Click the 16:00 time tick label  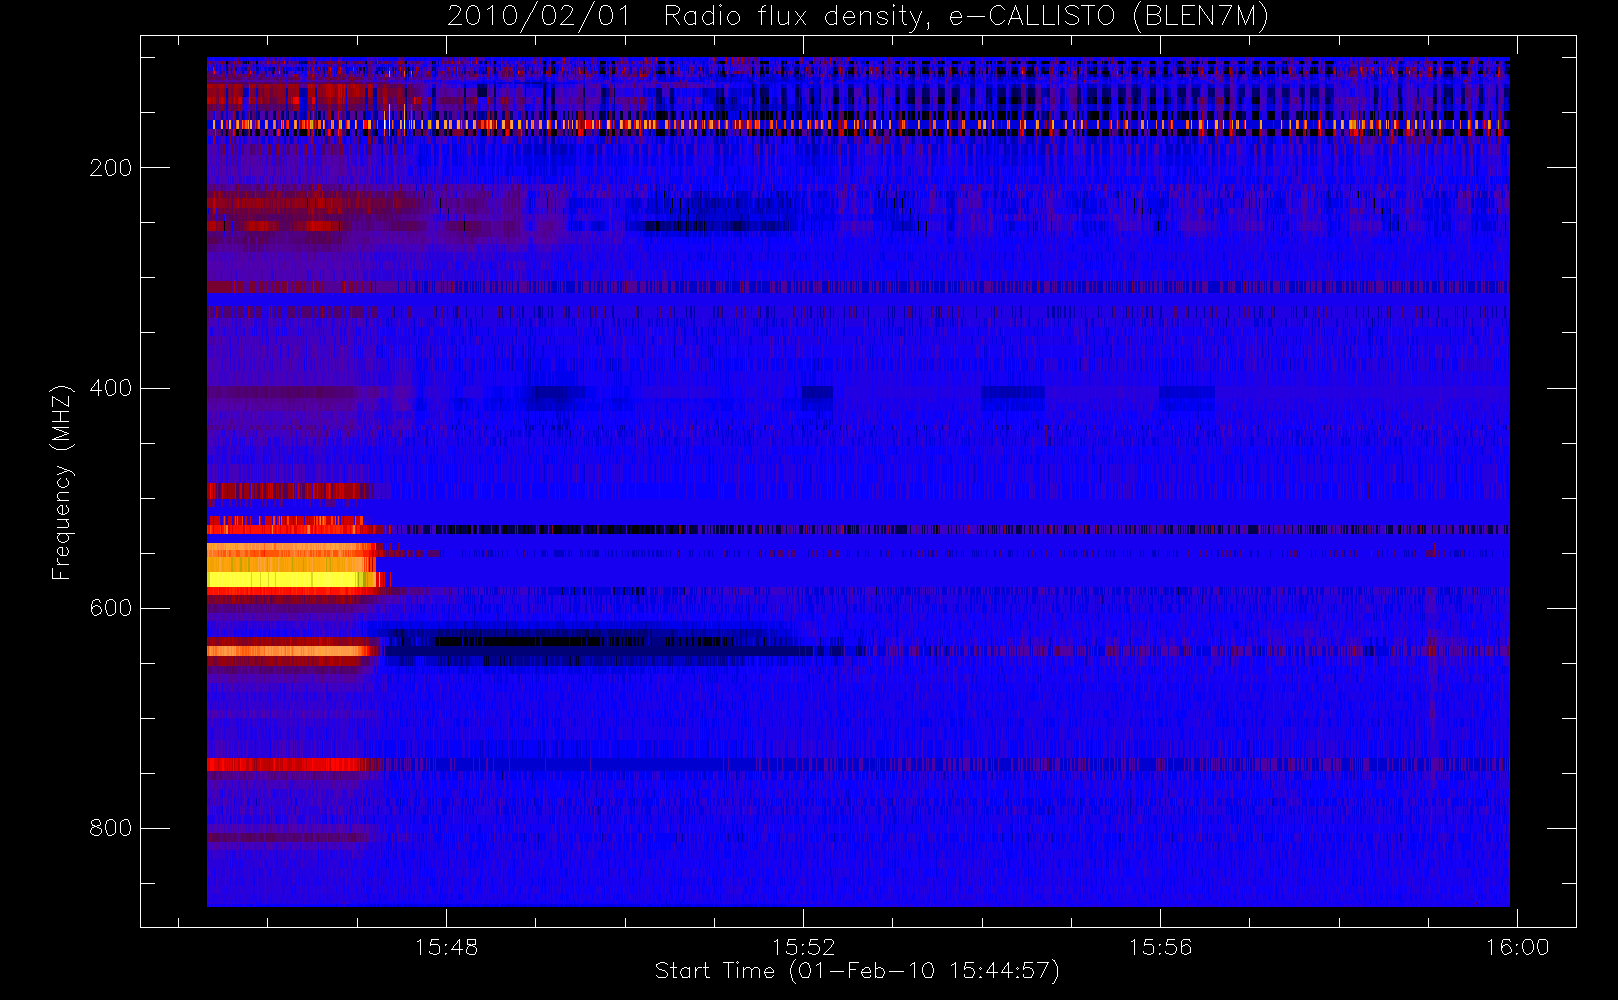[1517, 947]
